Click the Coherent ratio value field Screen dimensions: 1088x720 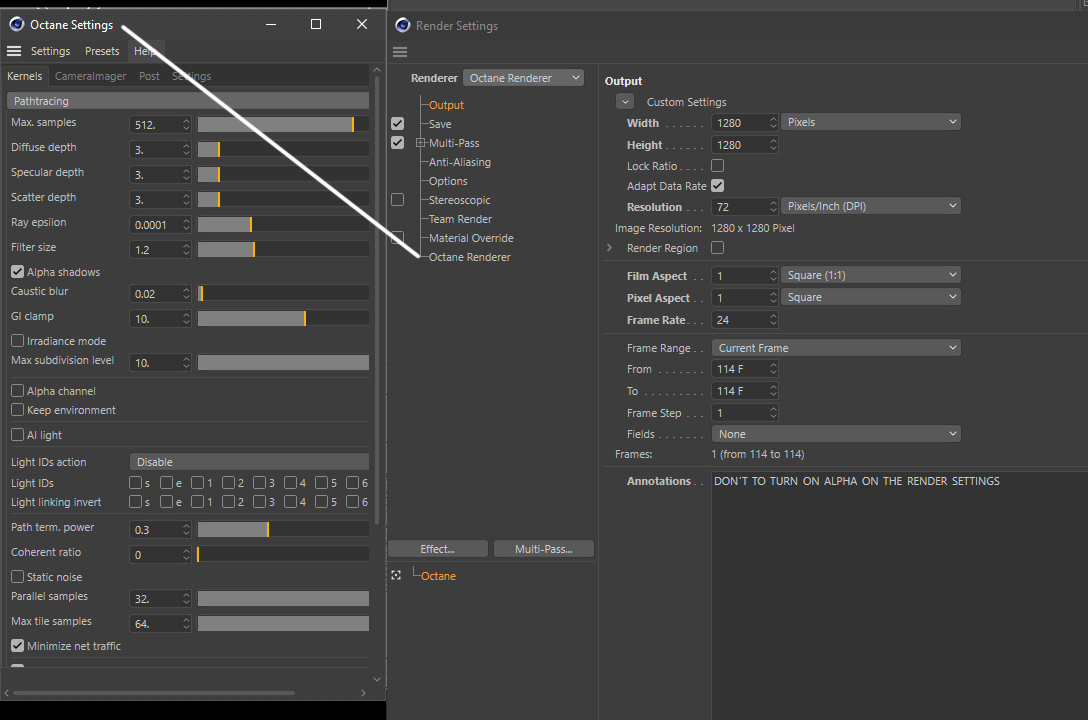[155, 555]
